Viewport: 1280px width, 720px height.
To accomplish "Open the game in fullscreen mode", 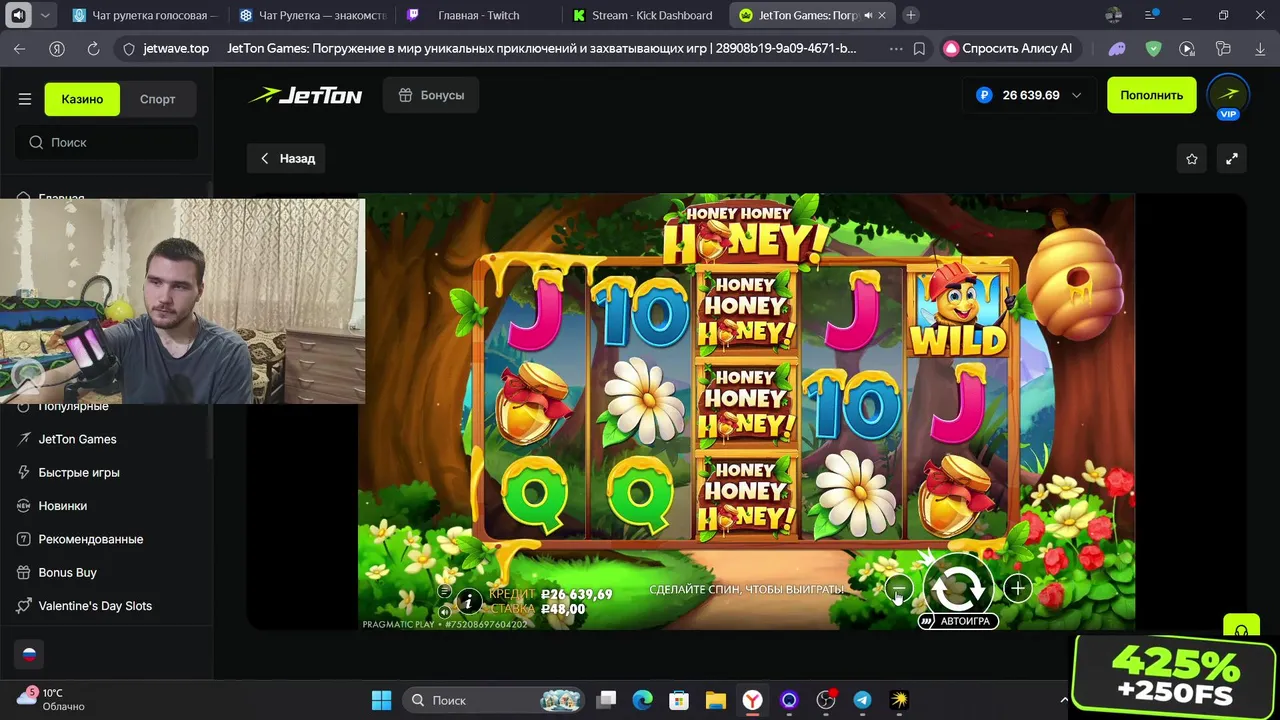I will click(1232, 158).
